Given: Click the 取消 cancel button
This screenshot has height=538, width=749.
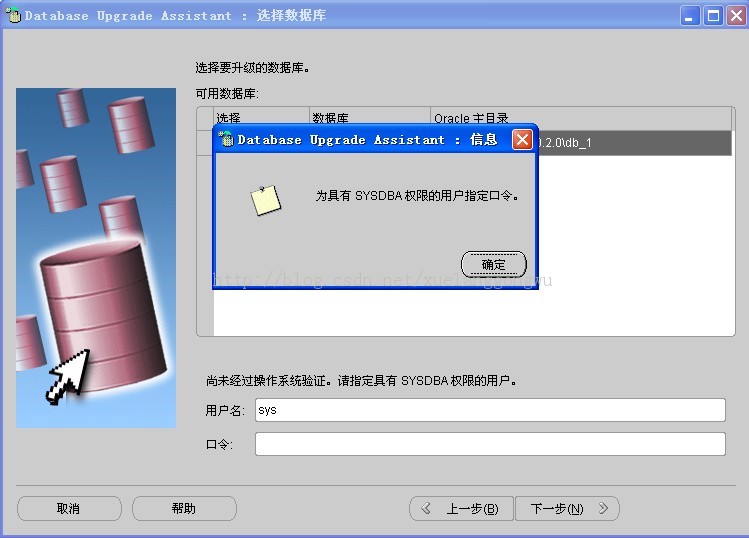Looking at the screenshot, I should [69, 508].
